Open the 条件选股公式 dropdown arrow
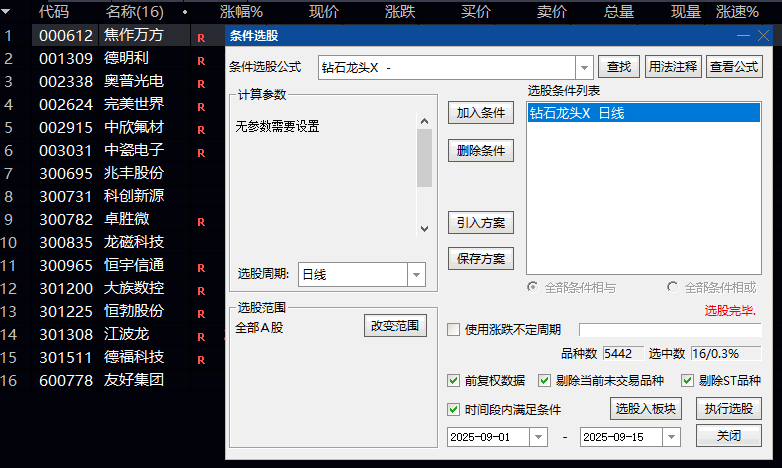 pos(584,67)
